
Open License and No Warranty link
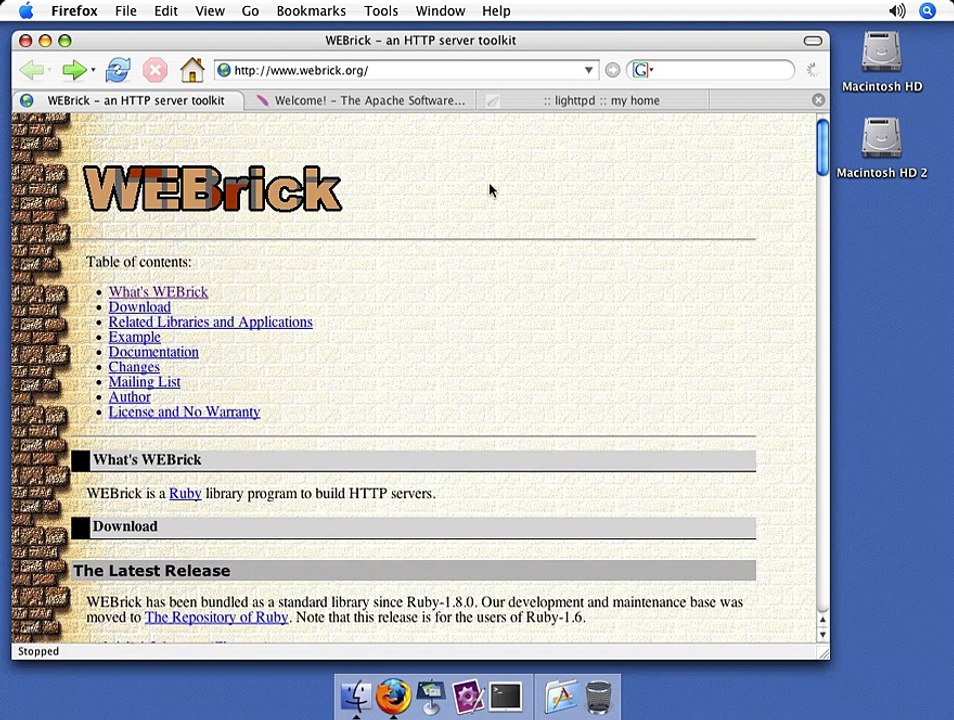184,412
